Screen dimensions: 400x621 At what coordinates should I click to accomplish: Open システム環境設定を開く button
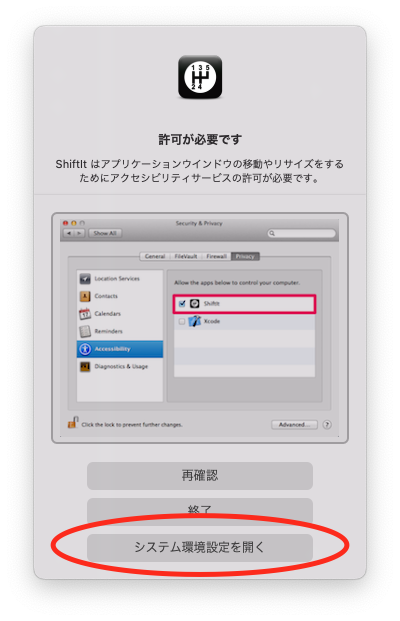(x=200, y=547)
